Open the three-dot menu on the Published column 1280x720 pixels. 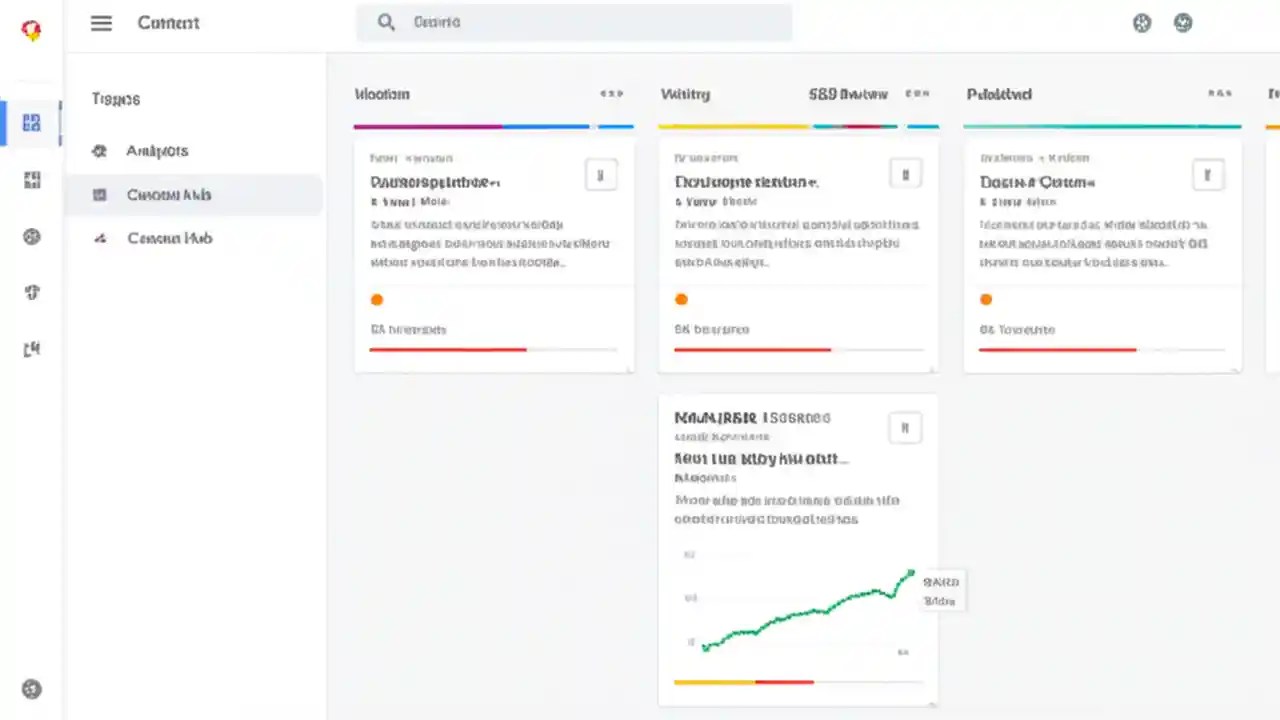(1220, 93)
